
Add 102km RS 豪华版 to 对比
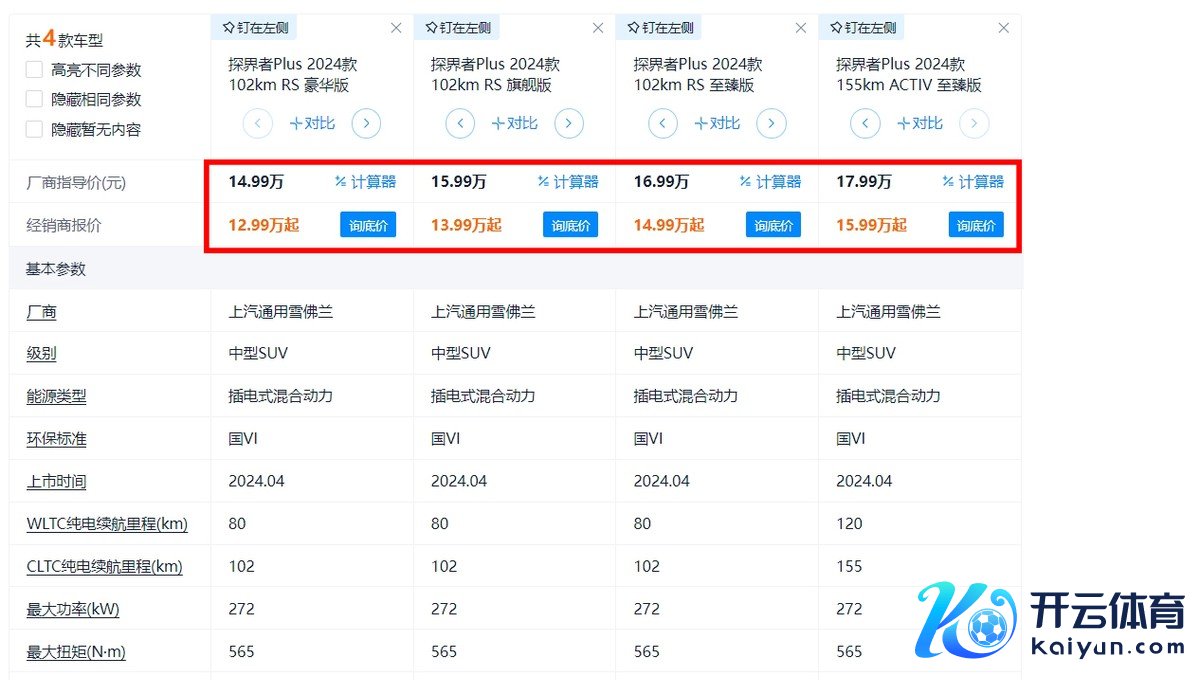tap(312, 124)
